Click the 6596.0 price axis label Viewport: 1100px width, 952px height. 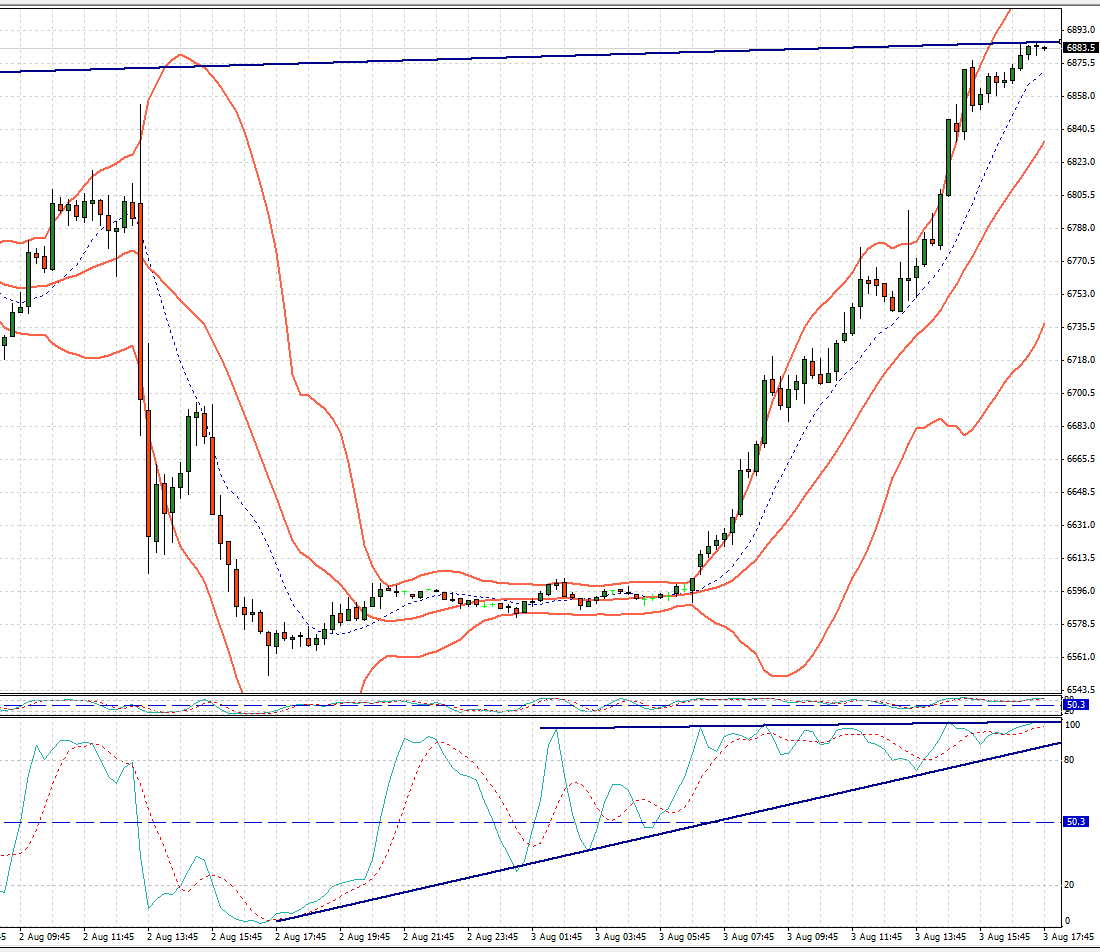[1080, 591]
